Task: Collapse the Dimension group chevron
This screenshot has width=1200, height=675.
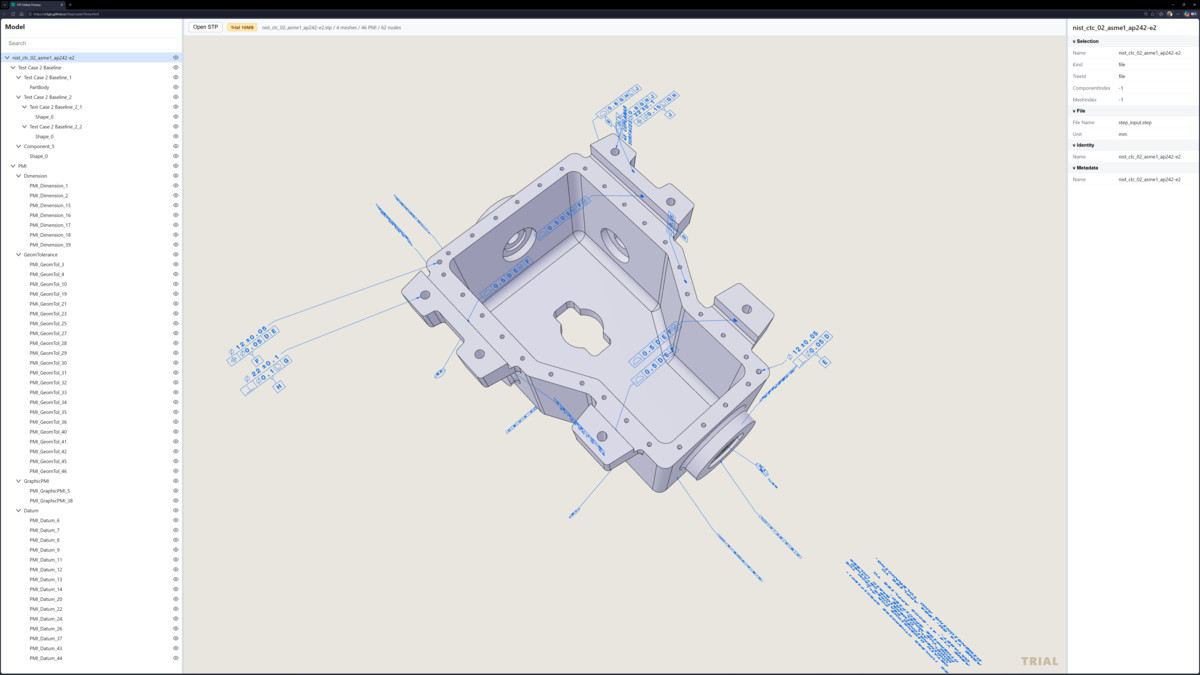Action: tap(19, 176)
